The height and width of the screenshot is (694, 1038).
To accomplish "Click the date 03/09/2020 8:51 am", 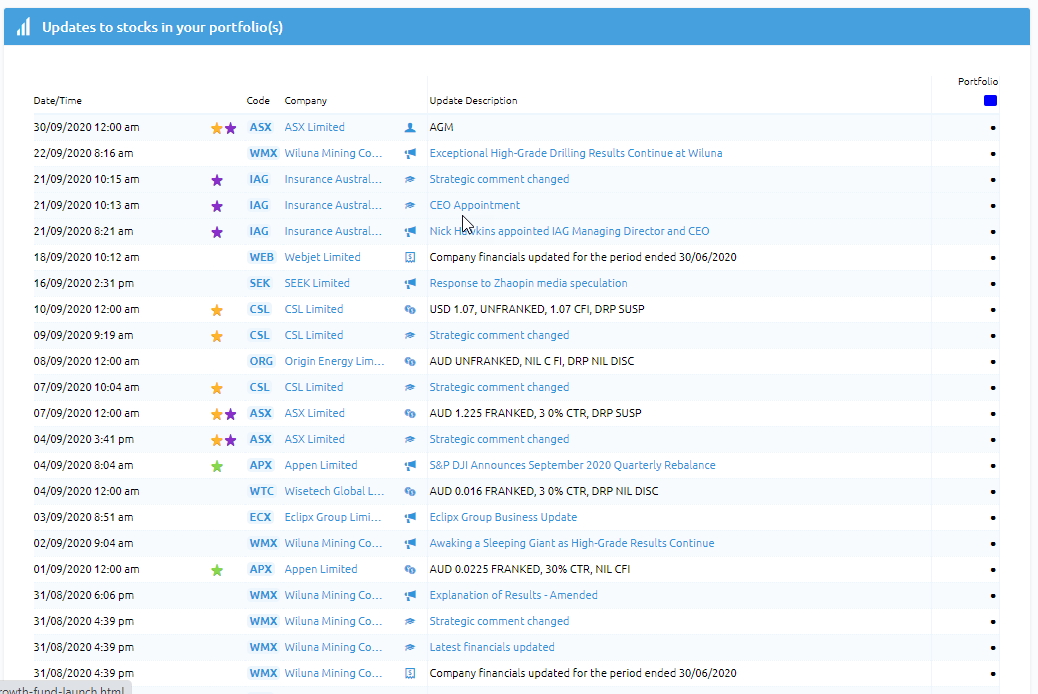I will [x=83, y=517].
